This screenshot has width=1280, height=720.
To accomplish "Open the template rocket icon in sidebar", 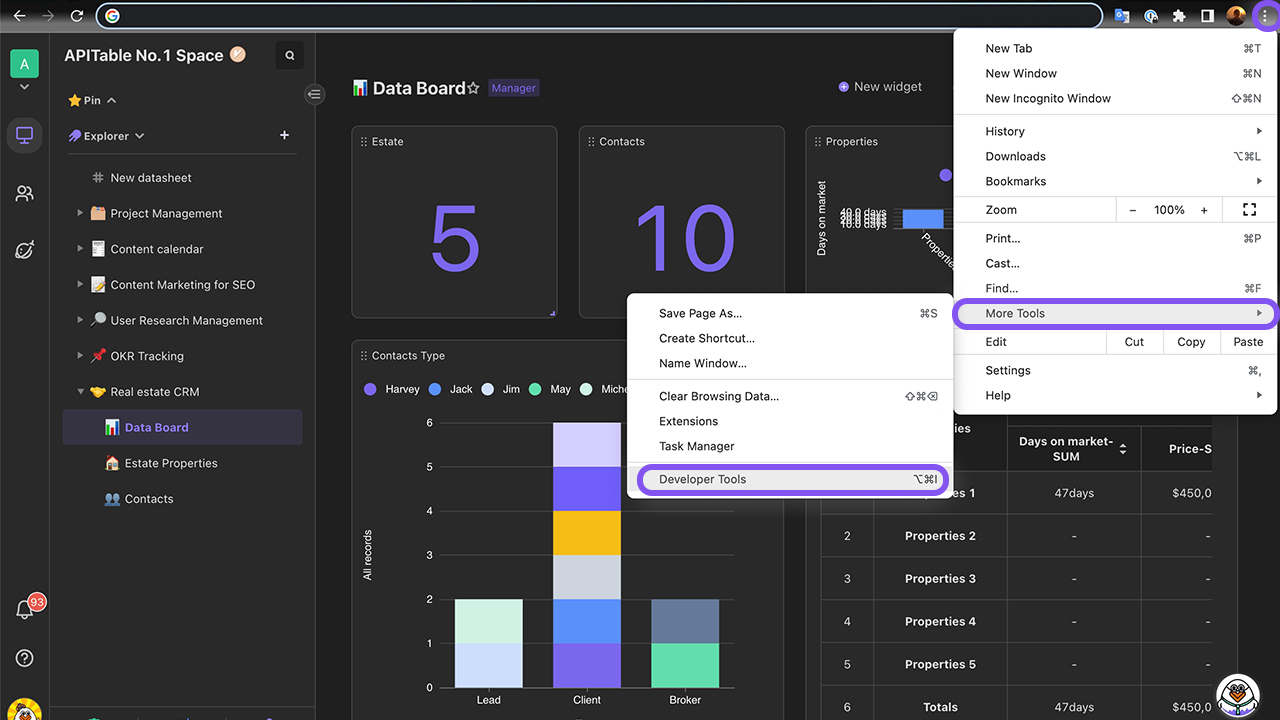I will 24,250.
